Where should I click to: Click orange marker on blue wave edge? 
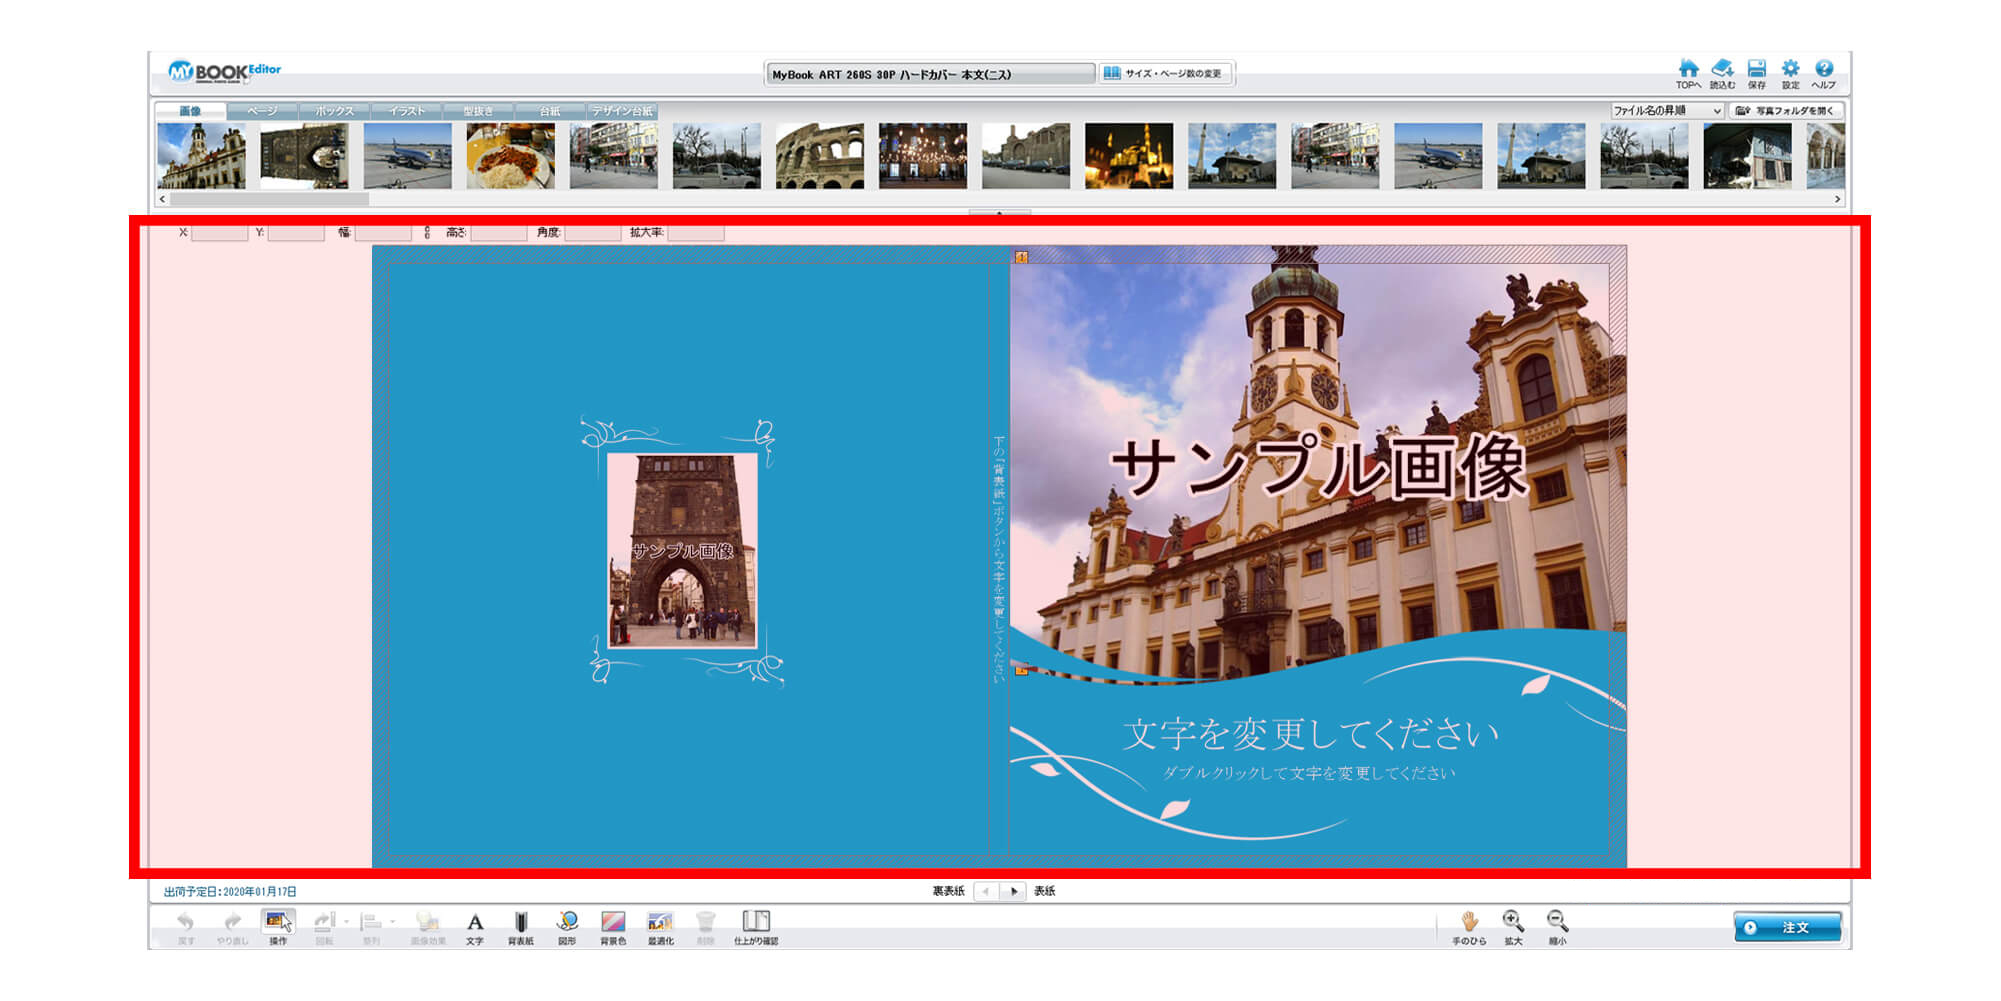pos(1021,670)
